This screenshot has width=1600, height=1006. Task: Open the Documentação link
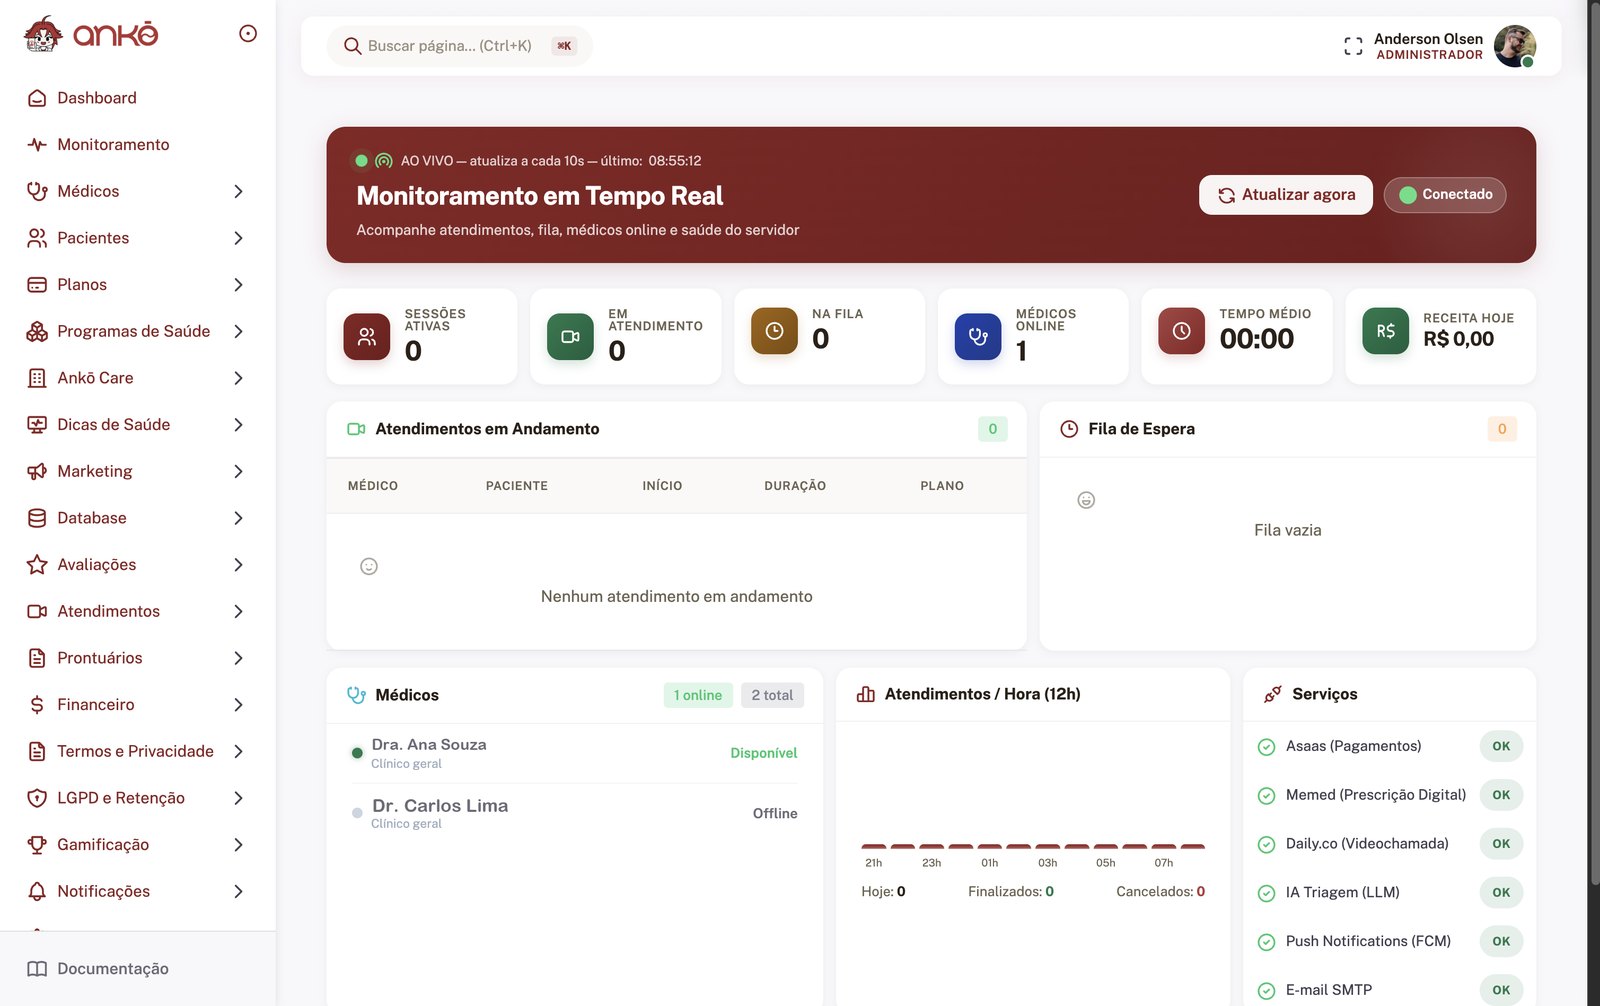113,969
